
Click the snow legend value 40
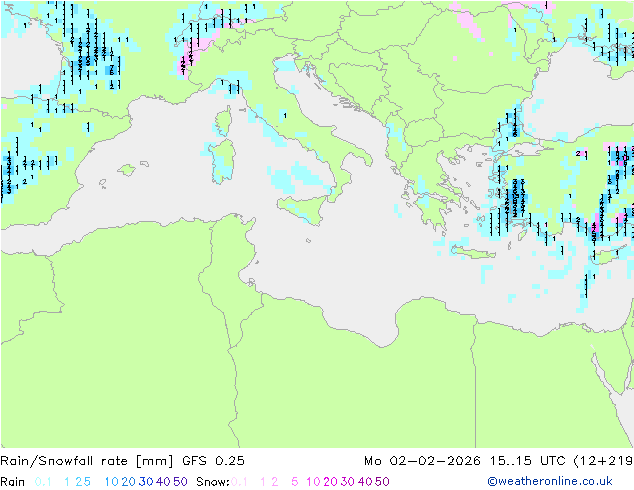(x=365, y=482)
